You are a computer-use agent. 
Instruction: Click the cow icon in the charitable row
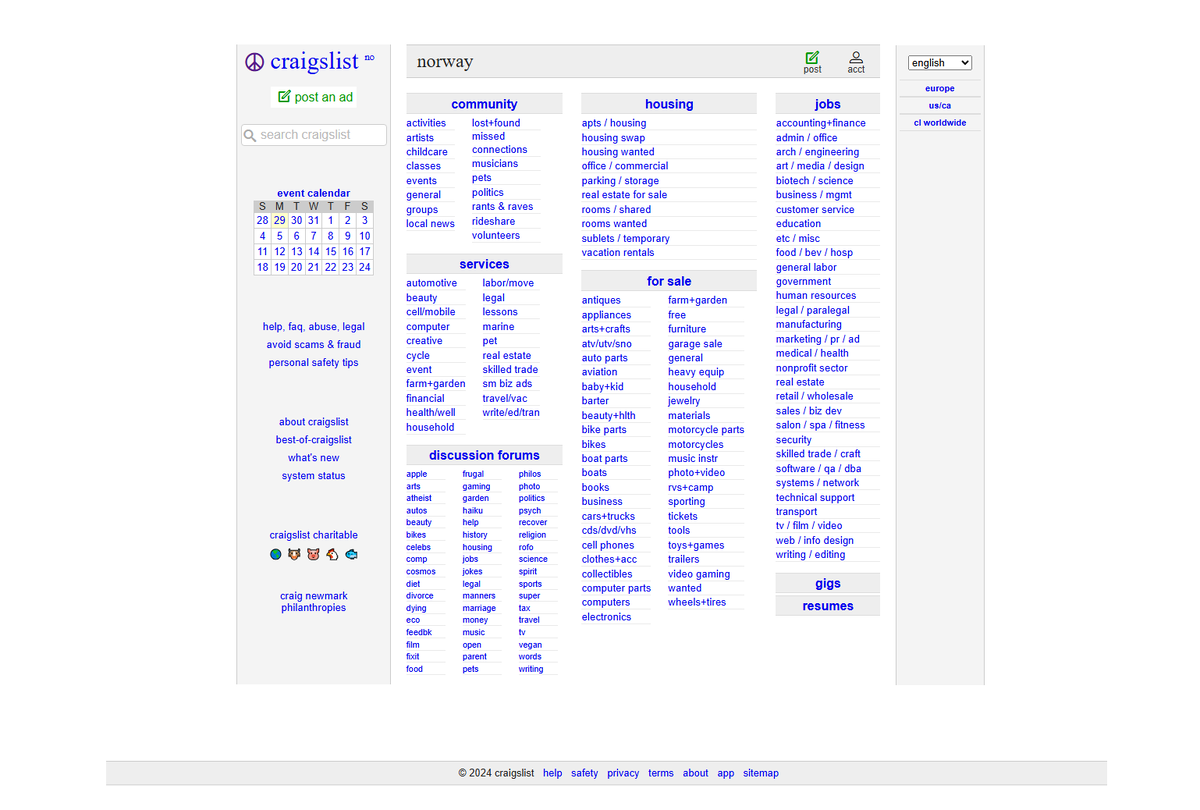(x=294, y=554)
